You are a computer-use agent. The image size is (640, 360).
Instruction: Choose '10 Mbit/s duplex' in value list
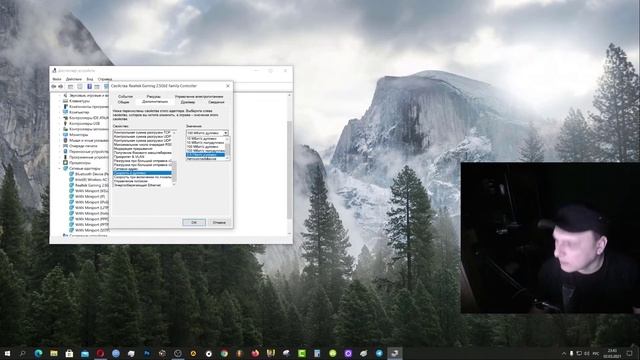(205, 139)
